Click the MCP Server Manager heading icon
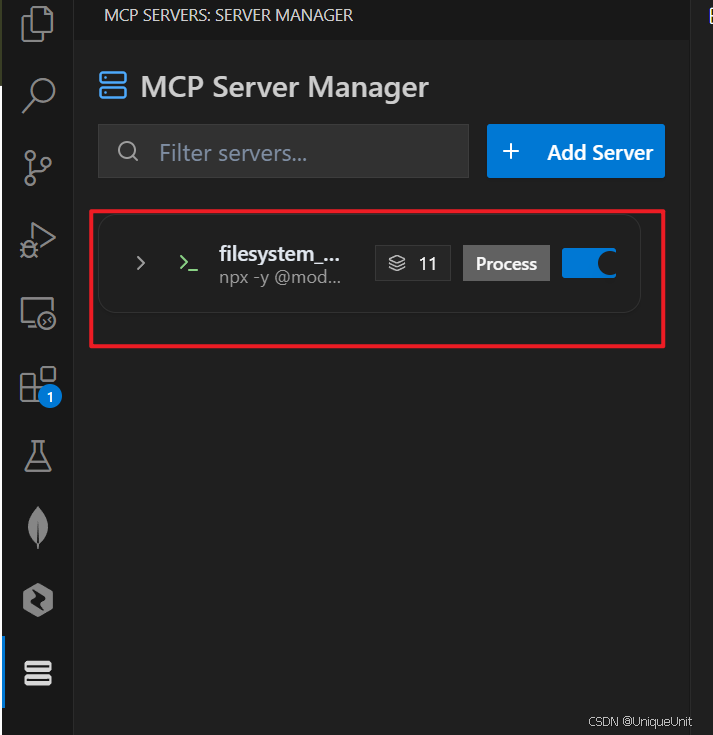 click(113, 85)
